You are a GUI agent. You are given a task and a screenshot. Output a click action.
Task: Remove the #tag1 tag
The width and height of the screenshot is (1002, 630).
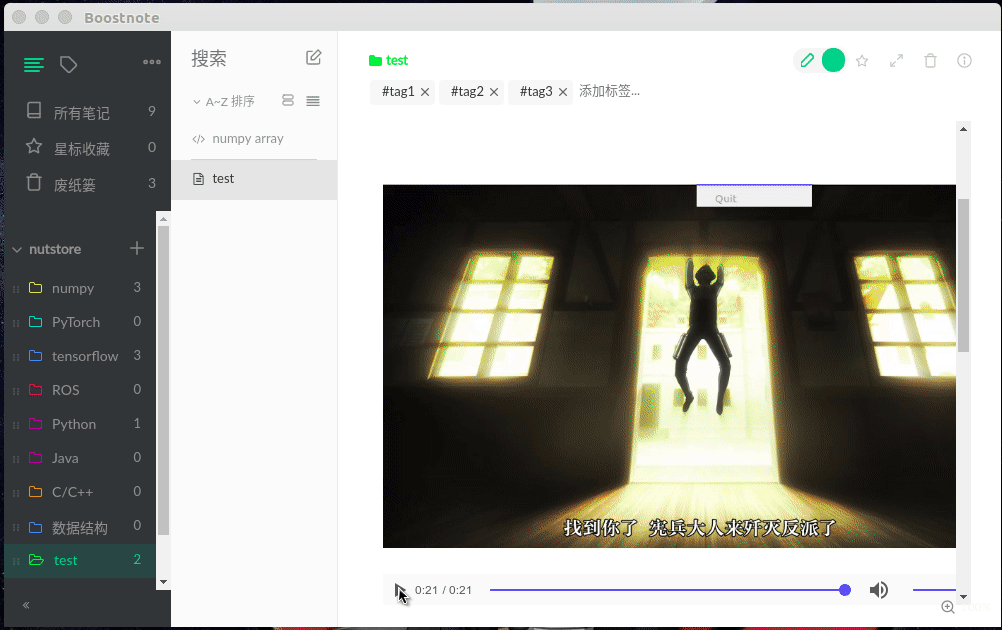(425, 92)
